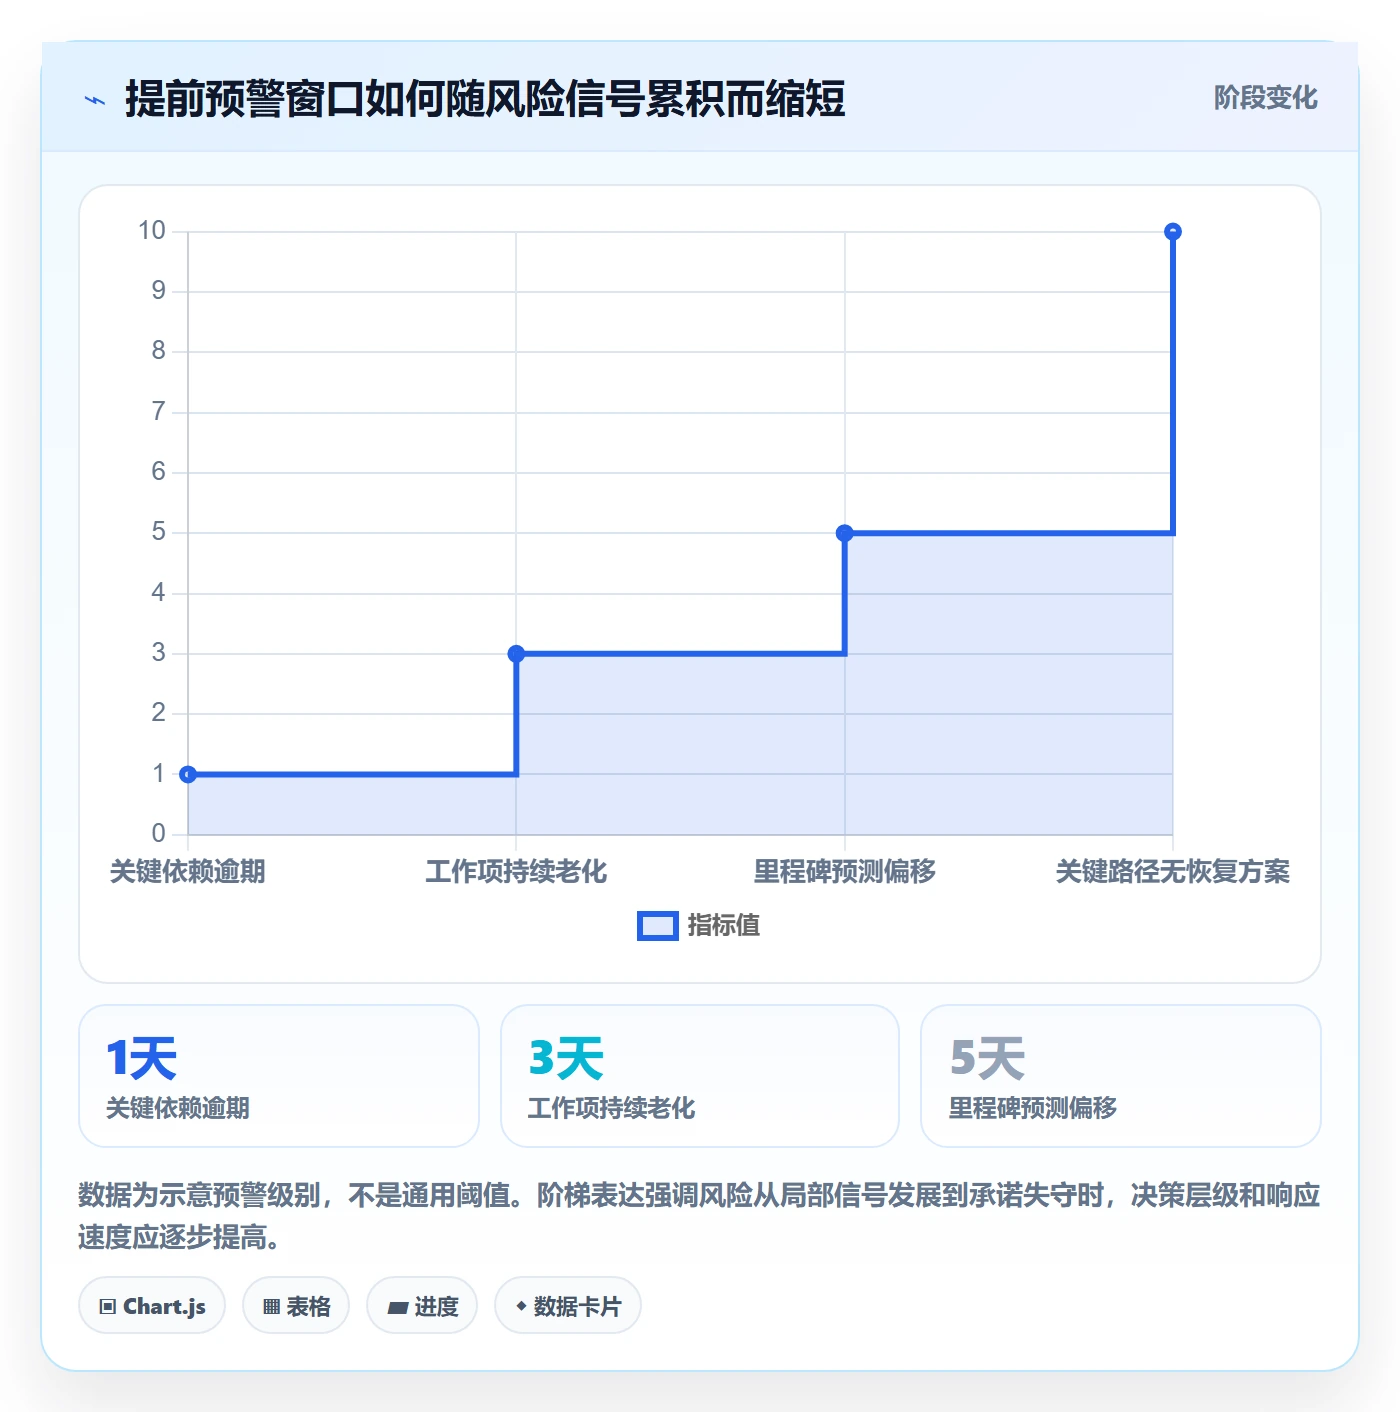Click the 数据卡片 tag chip
Screen dimensions: 1400x1412
568,1305
